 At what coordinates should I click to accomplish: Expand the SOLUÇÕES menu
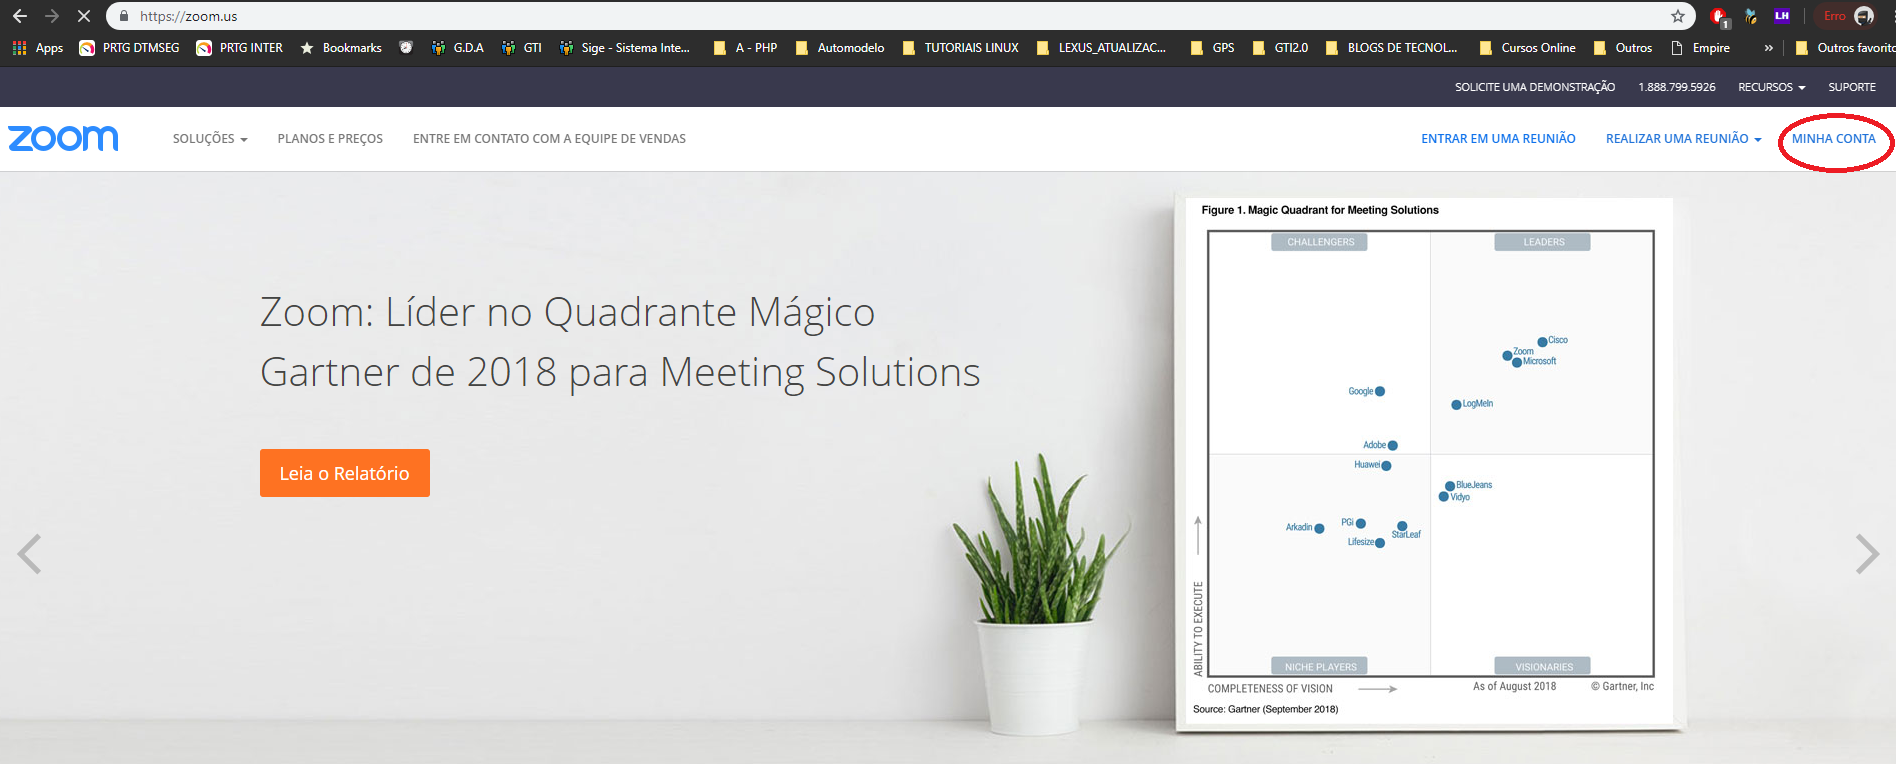210,139
